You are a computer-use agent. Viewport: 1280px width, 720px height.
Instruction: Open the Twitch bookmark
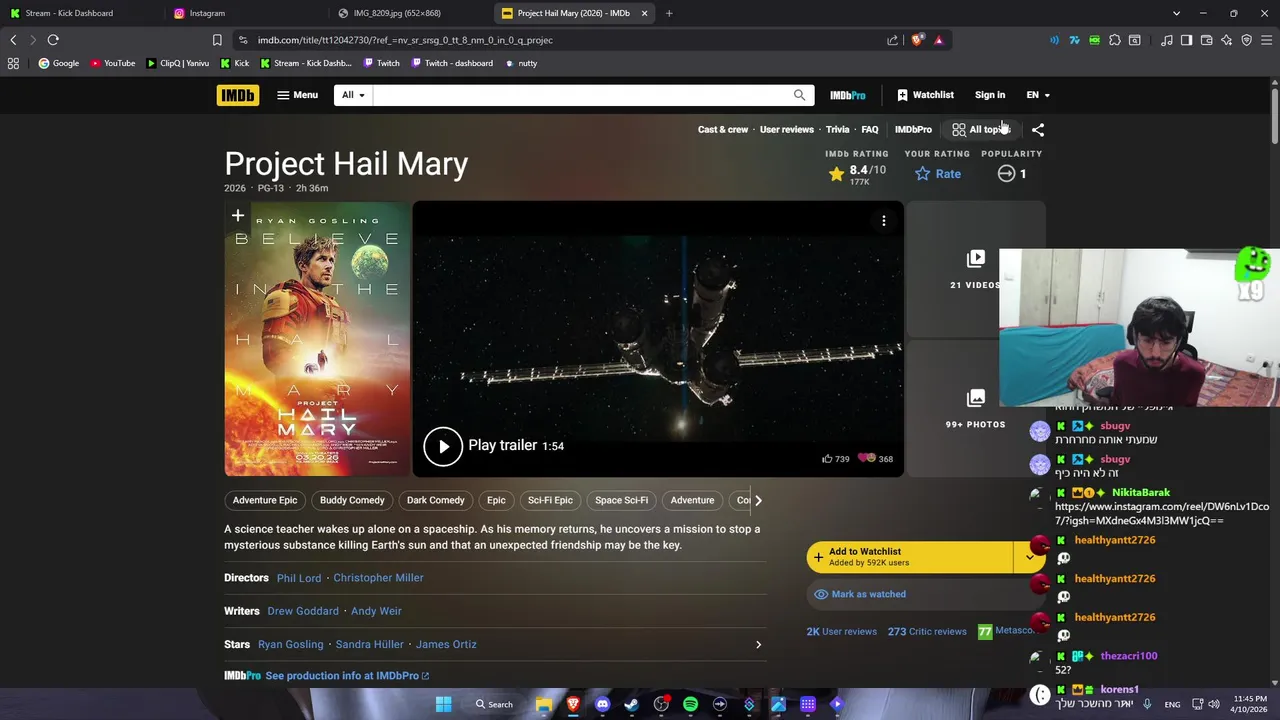(381, 63)
